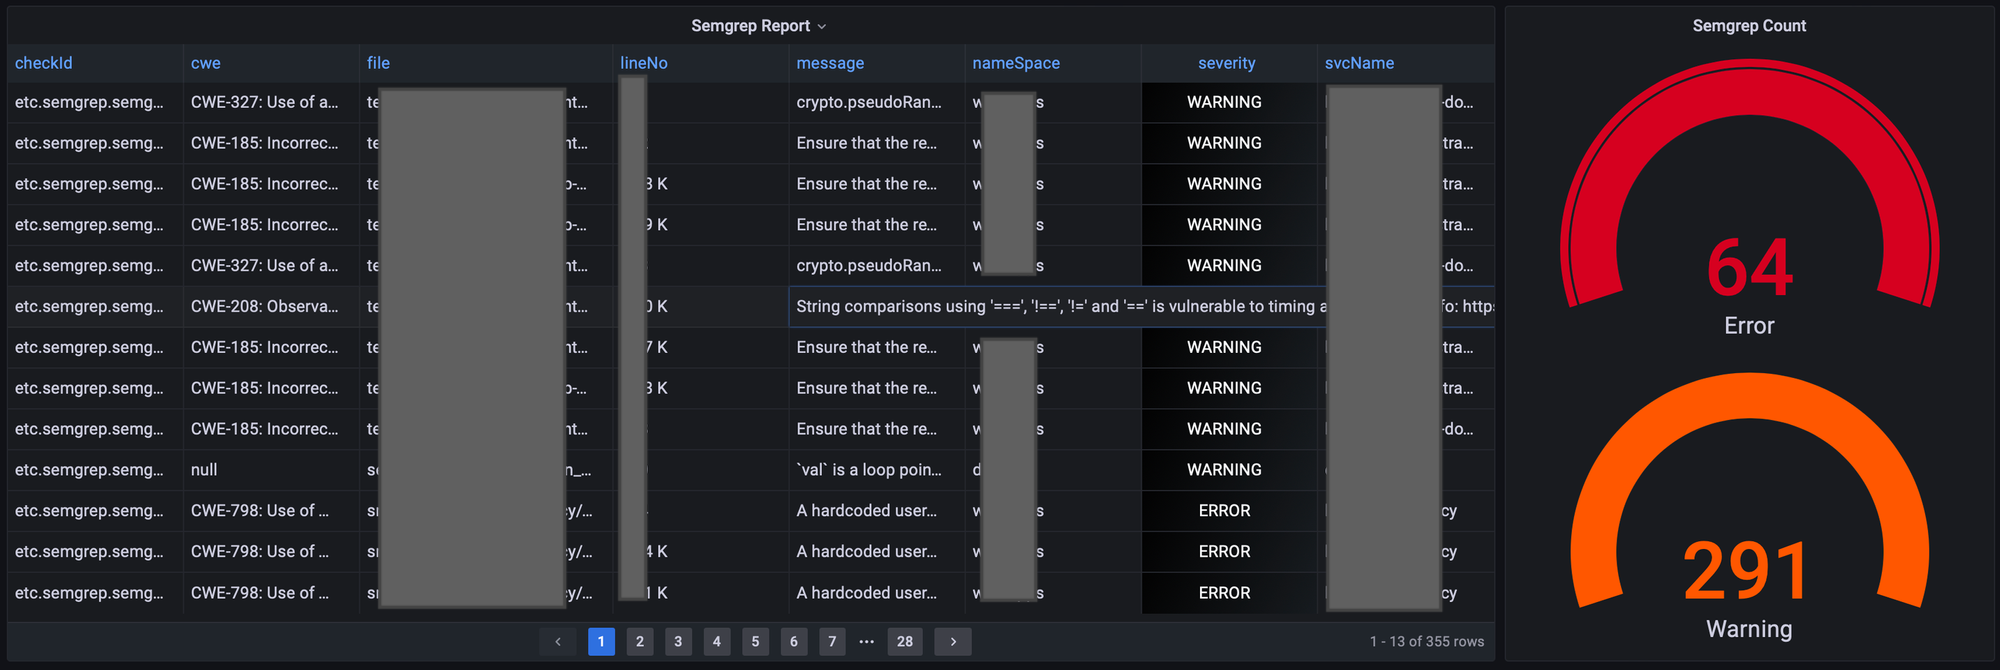
Task: Navigate to page 6 of rows
Action: click(794, 642)
